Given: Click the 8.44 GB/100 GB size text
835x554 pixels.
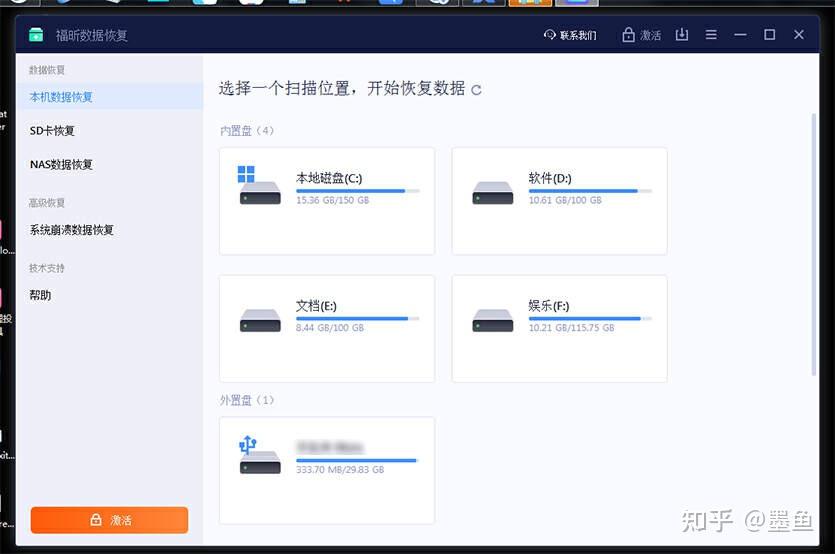Looking at the screenshot, I should (330, 328).
